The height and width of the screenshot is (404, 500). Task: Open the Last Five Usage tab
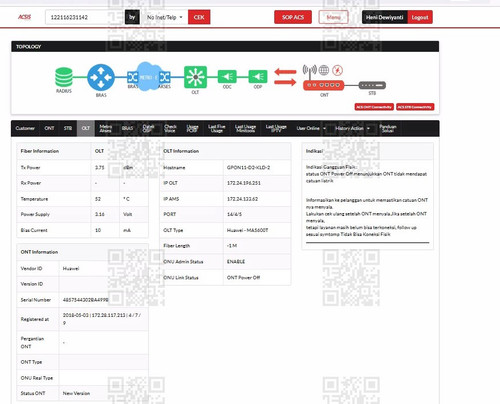pyautogui.click(x=217, y=128)
